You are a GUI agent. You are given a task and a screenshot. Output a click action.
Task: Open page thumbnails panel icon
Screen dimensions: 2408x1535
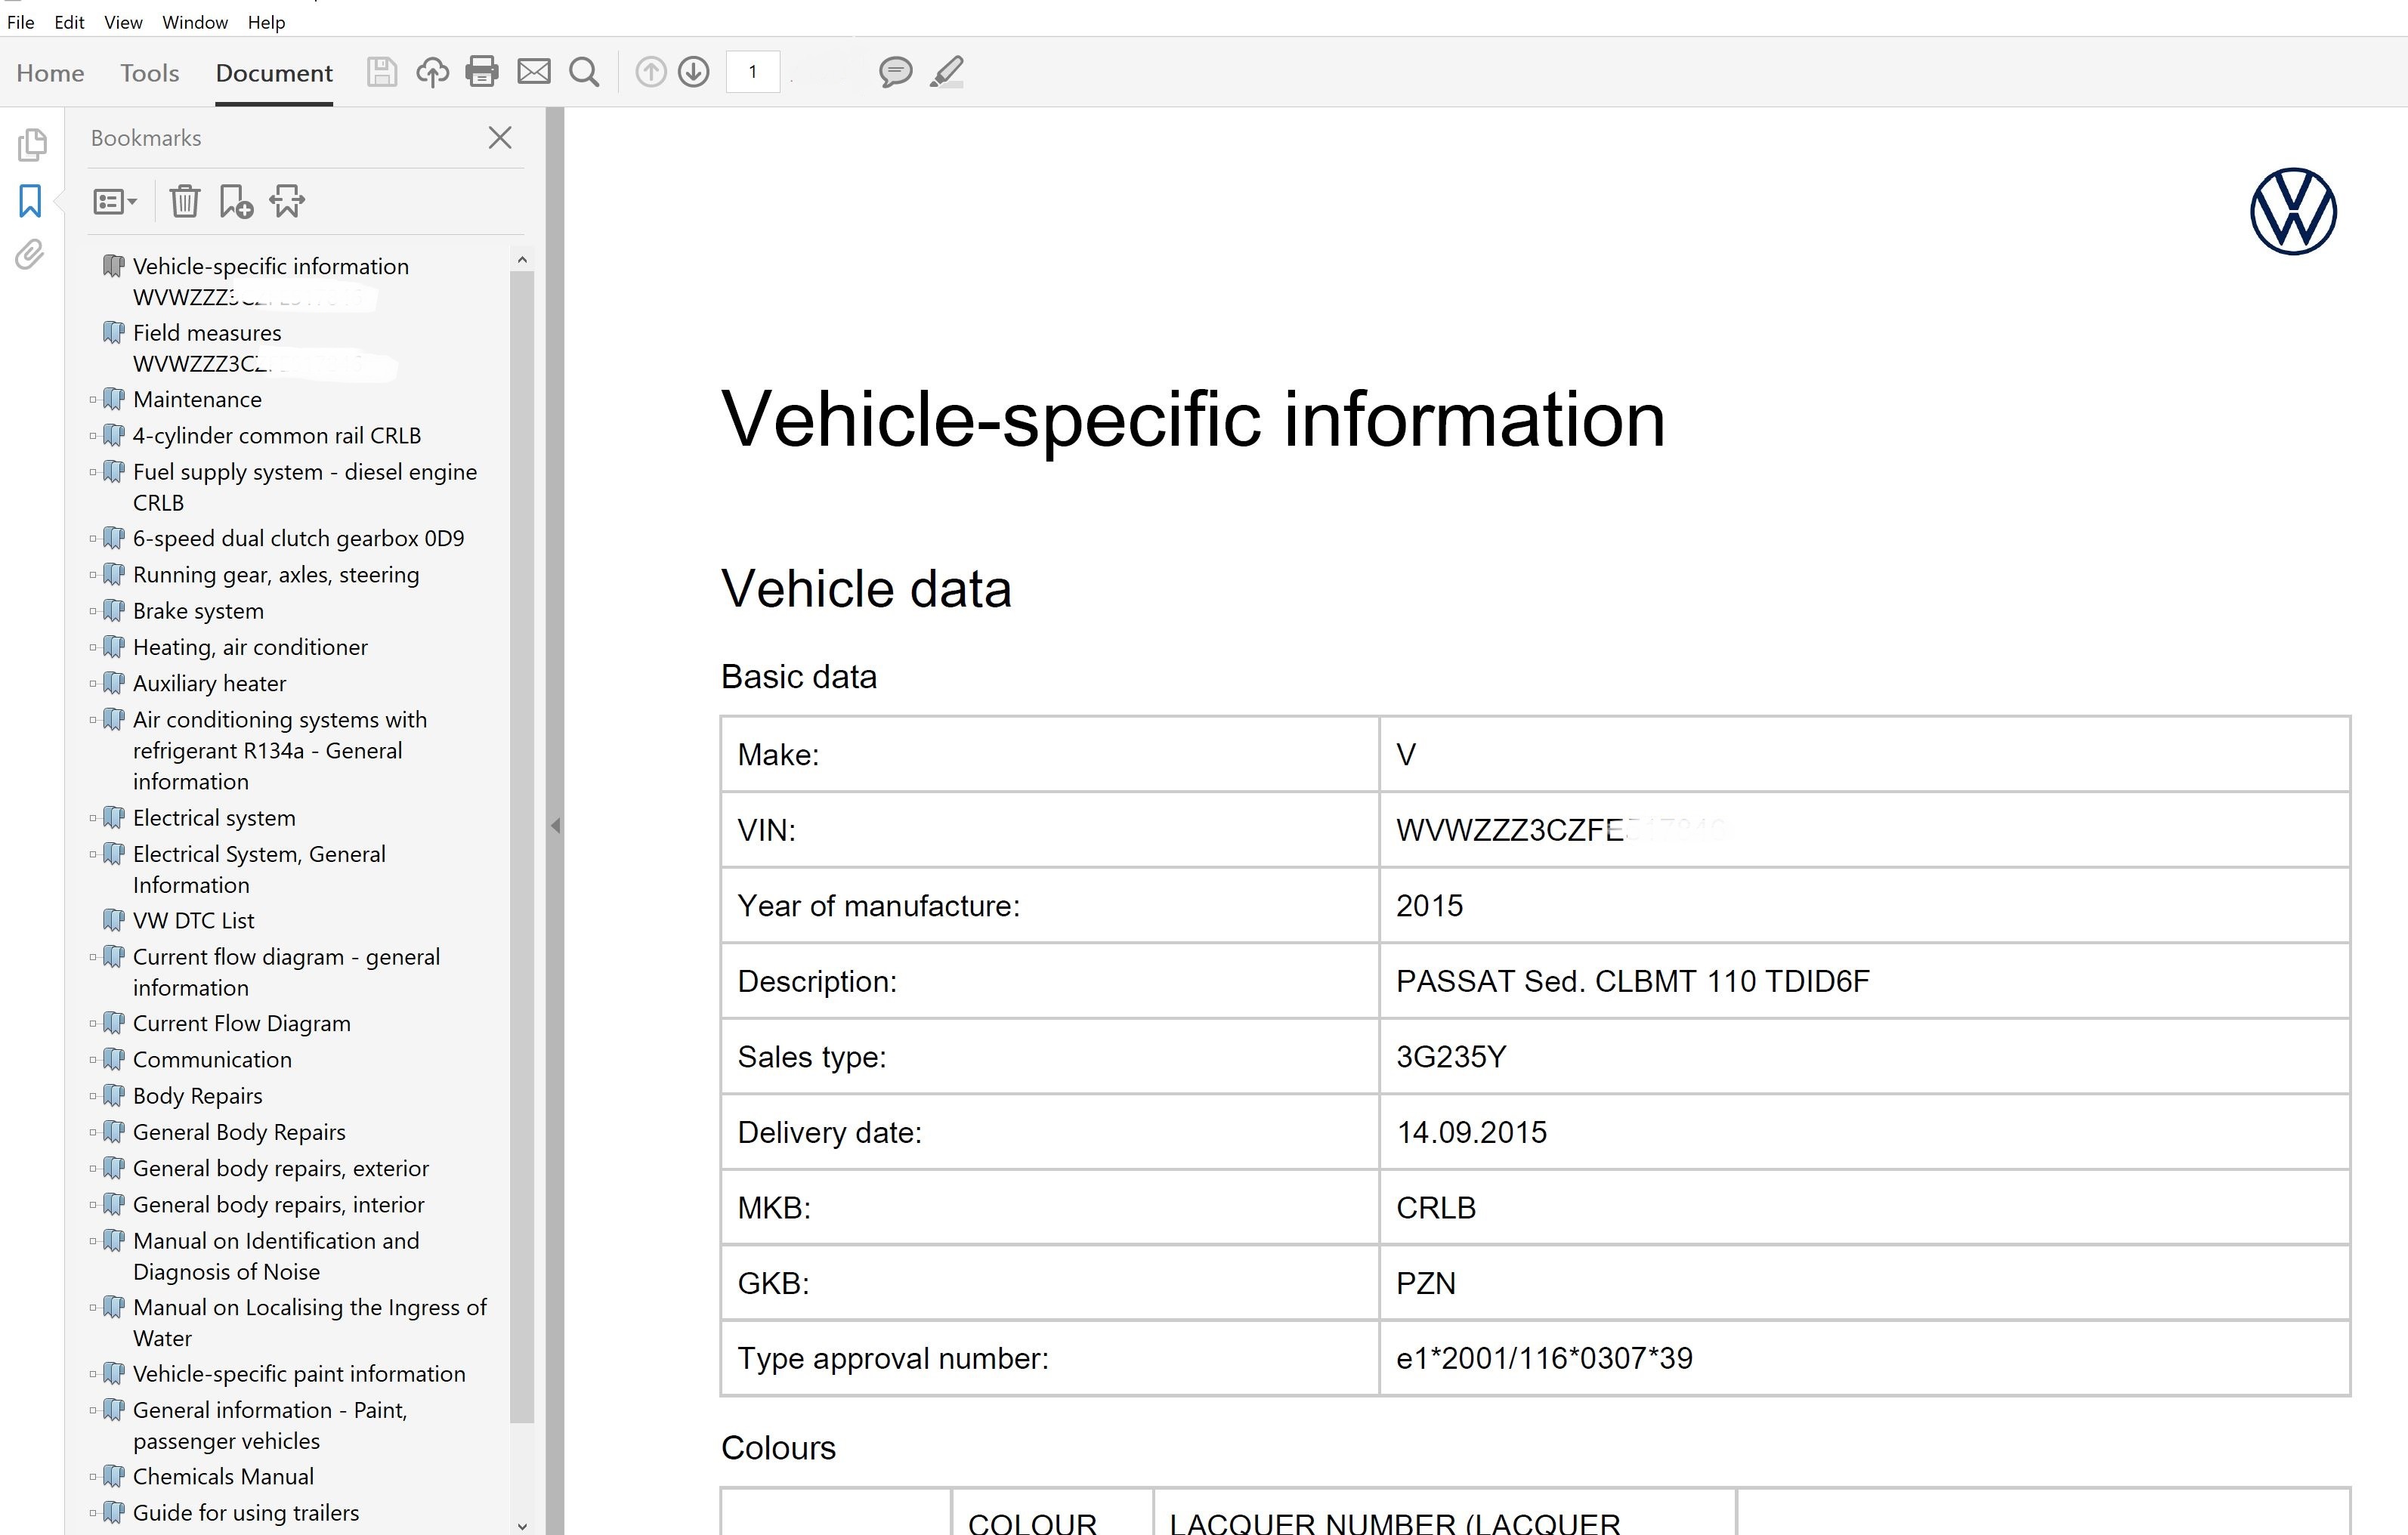tap(31, 145)
